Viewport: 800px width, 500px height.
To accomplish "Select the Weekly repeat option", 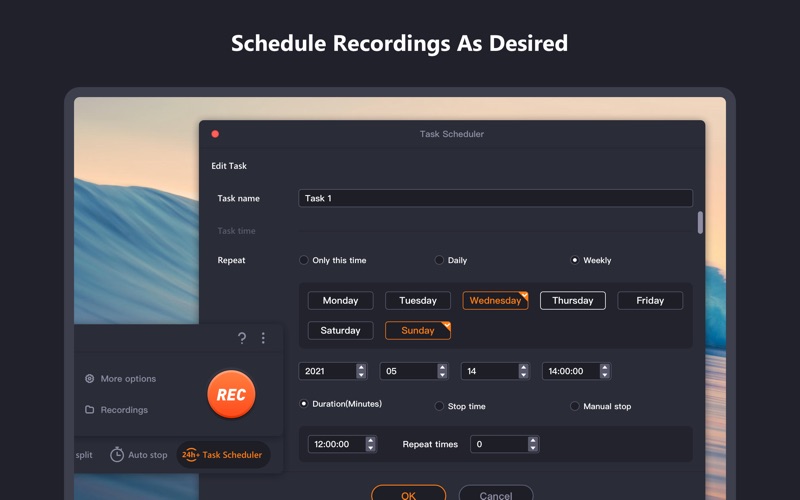I will (x=574, y=260).
